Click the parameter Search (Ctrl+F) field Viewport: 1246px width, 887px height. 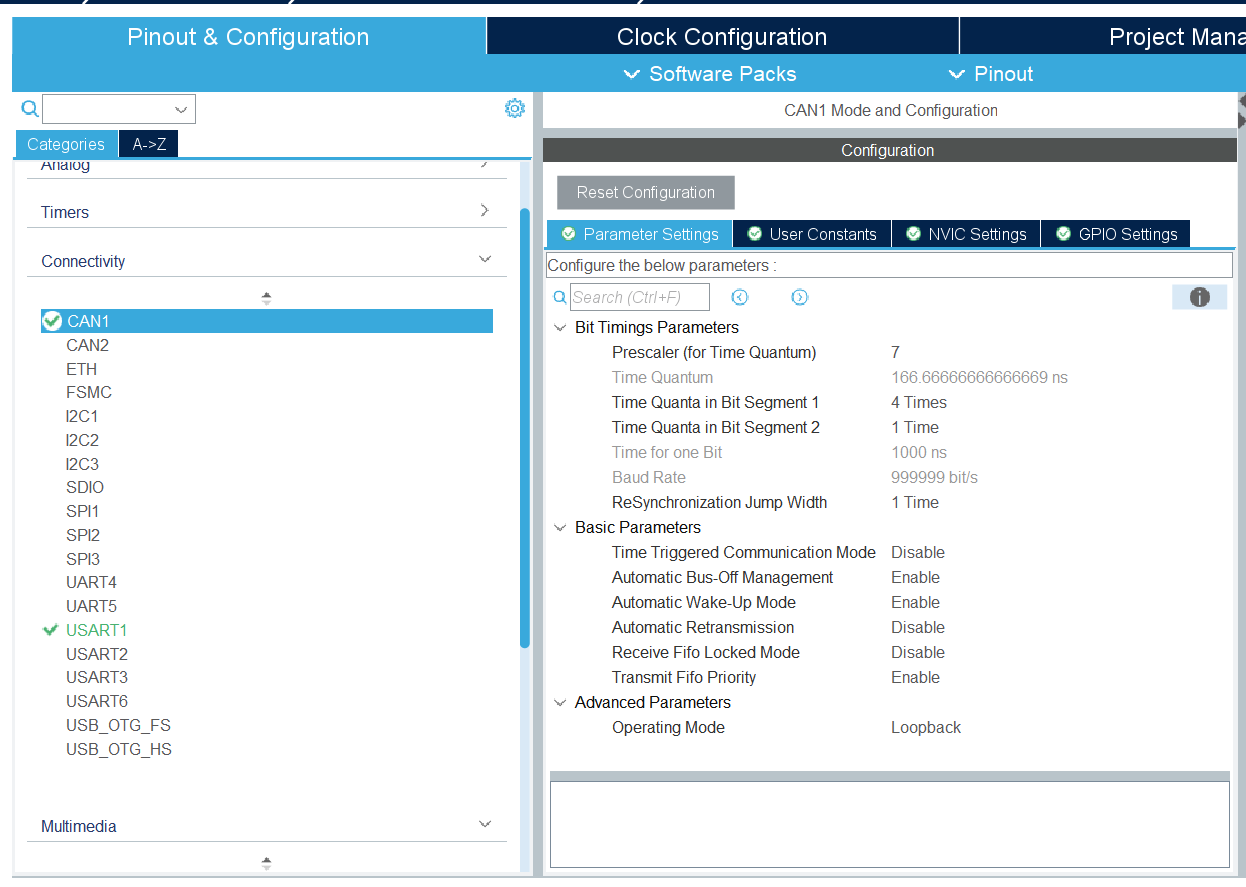639,297
